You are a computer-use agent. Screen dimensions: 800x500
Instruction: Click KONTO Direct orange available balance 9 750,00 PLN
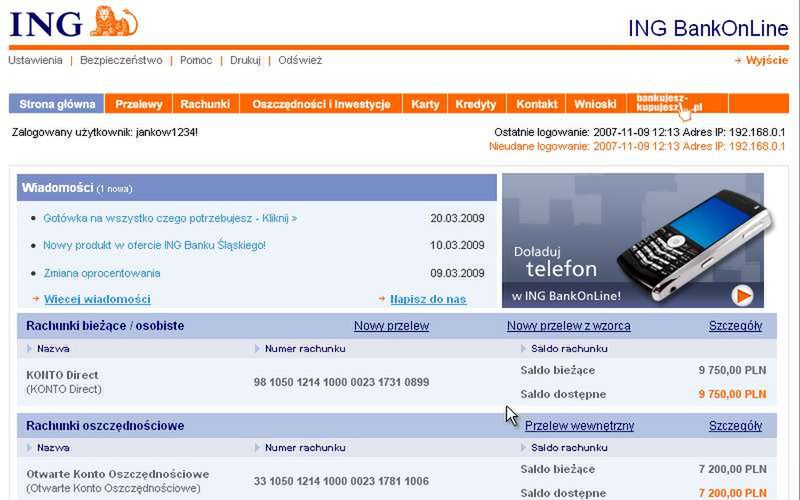732,394
